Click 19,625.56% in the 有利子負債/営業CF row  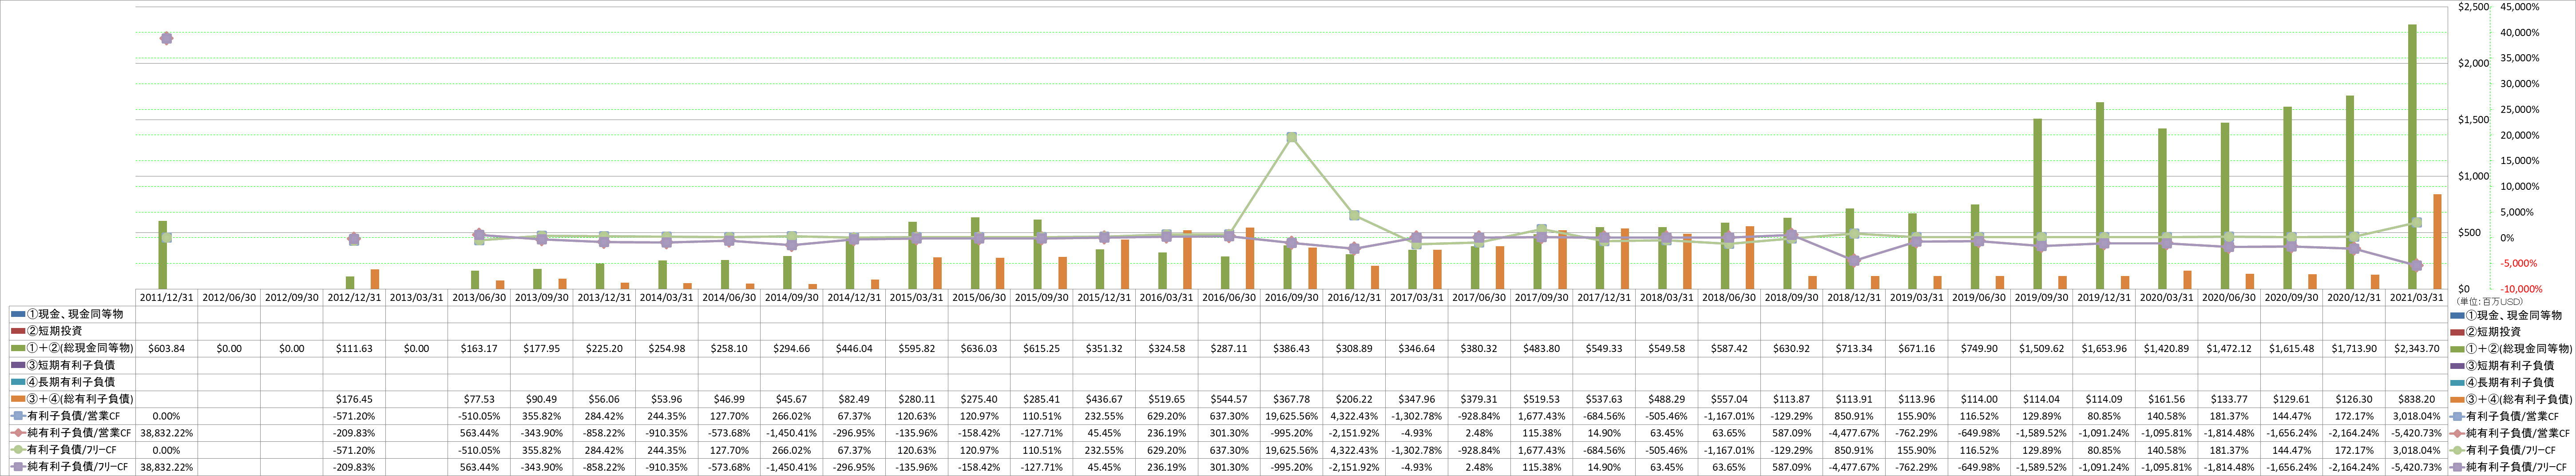tap(1292, 417)
